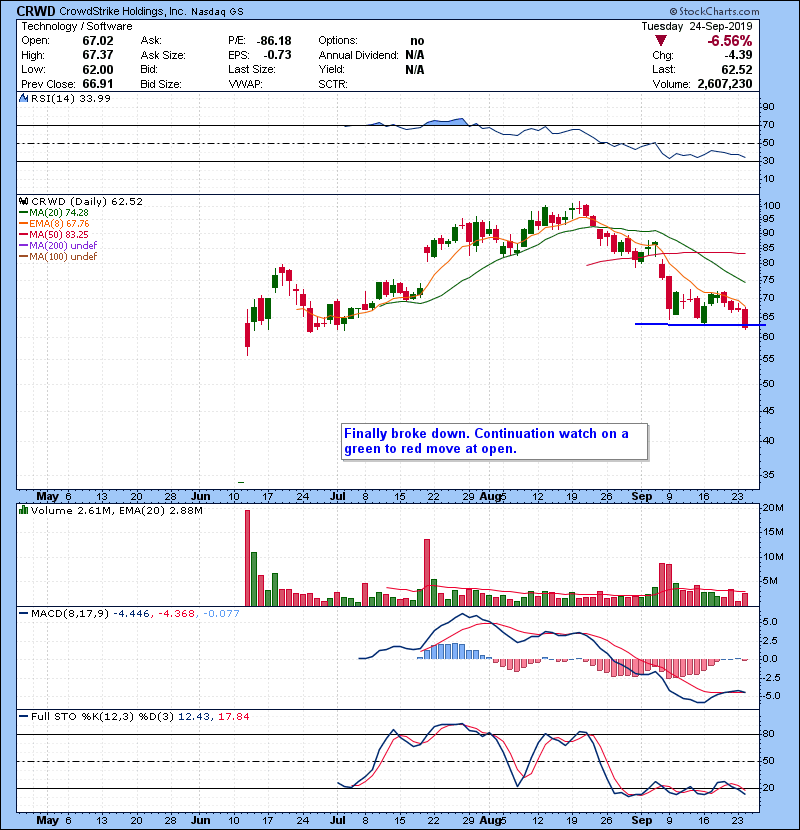Screen dimensions: 800x830
Task: Click the stochastic %D value 17.84
Action: pos(233,717)
